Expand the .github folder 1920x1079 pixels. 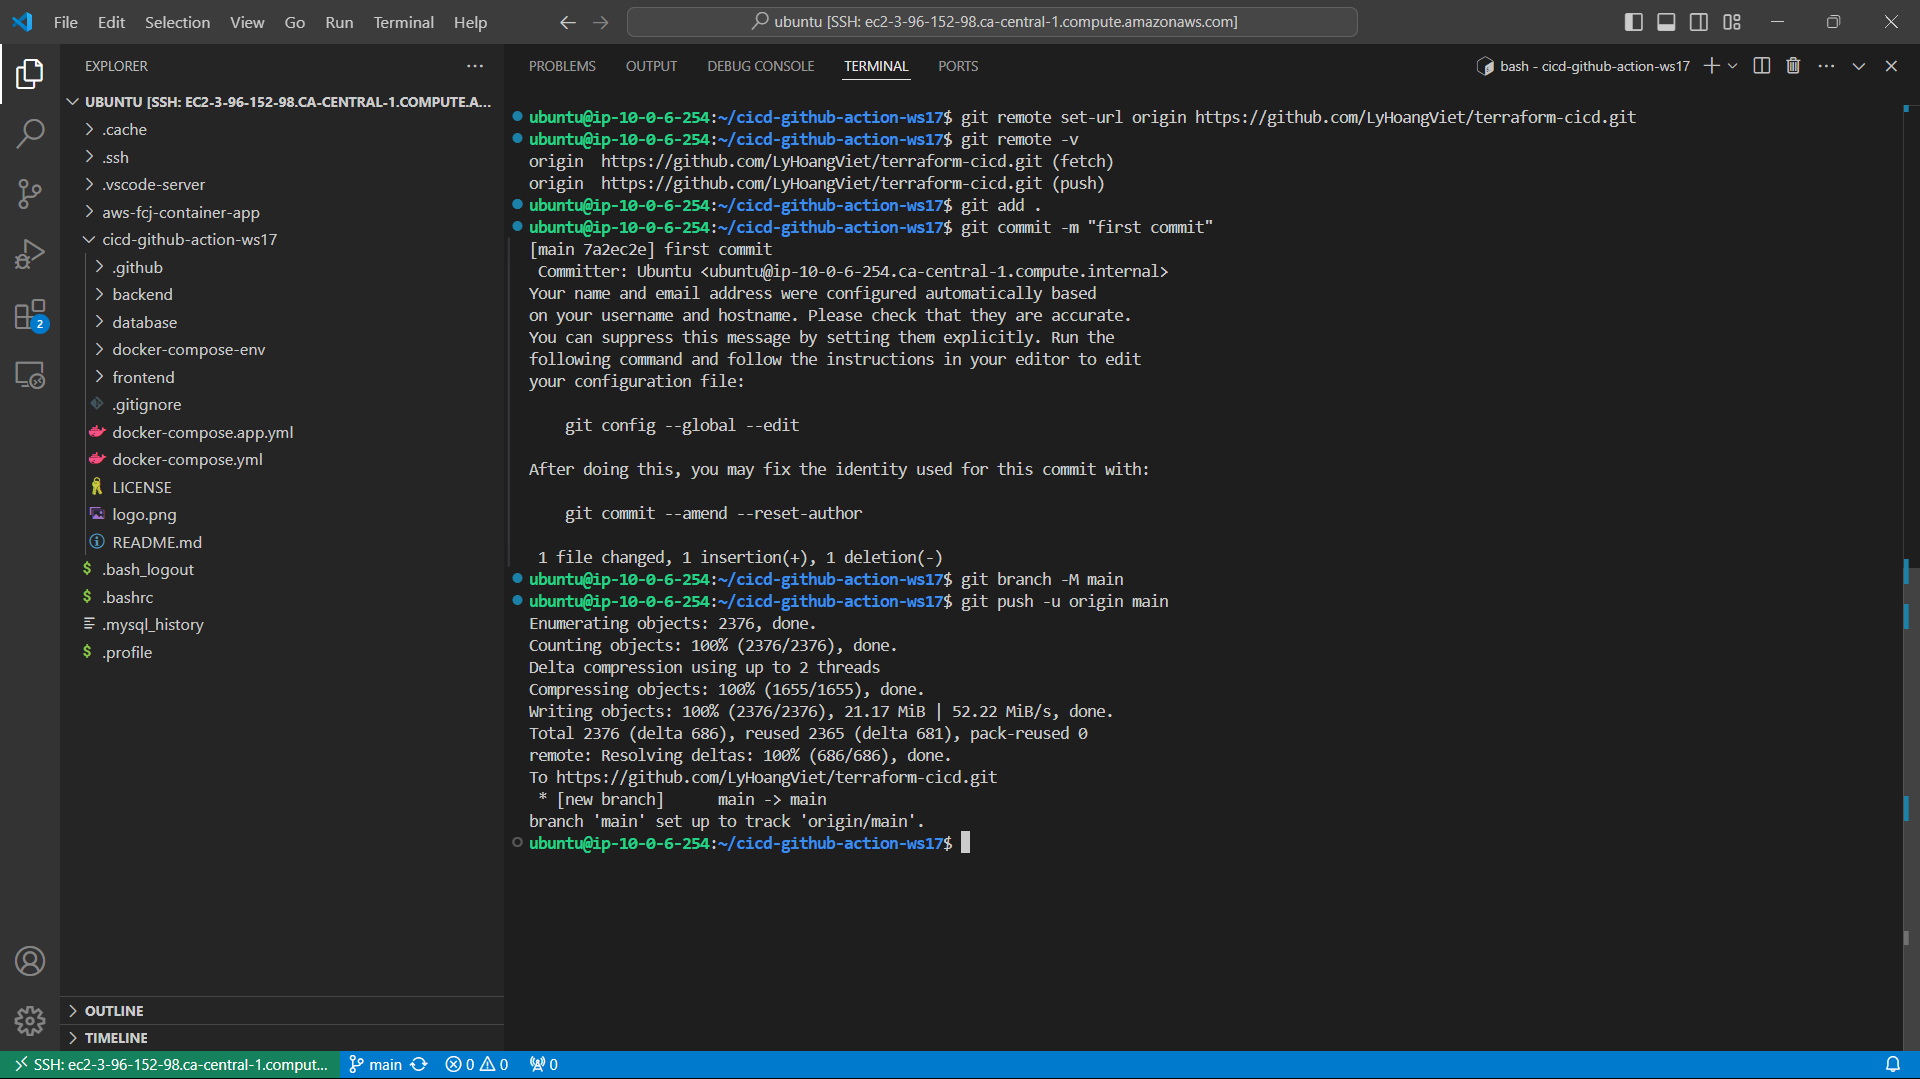[282, 267]
